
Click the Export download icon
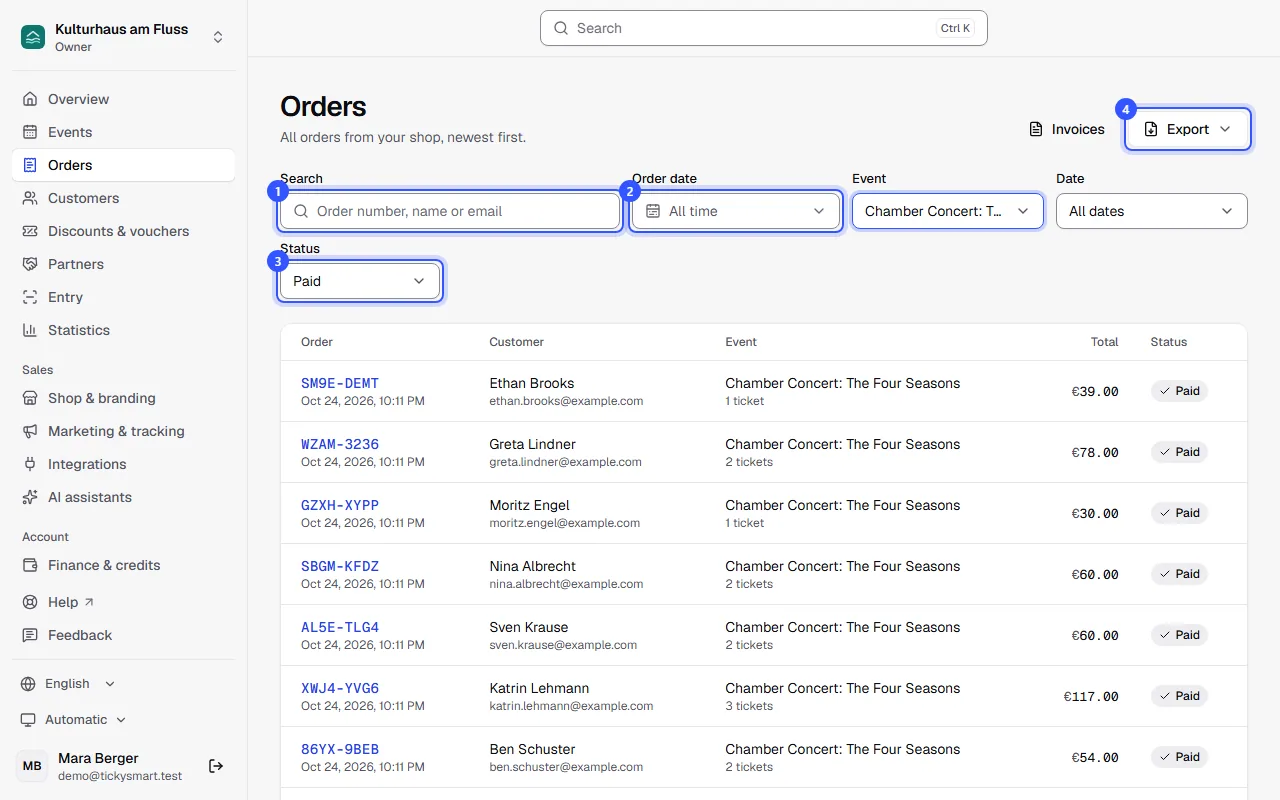(x=1151, y=129)
